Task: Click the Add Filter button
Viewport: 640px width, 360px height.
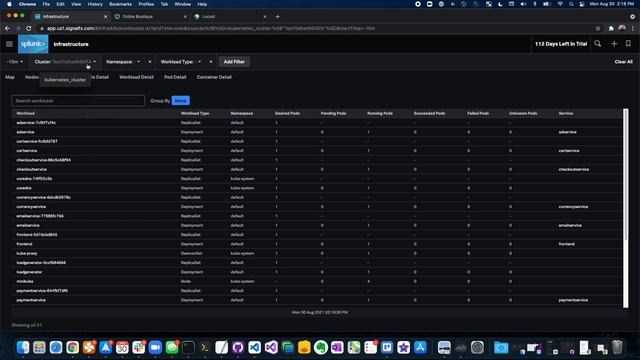Action: click(234, 62)
